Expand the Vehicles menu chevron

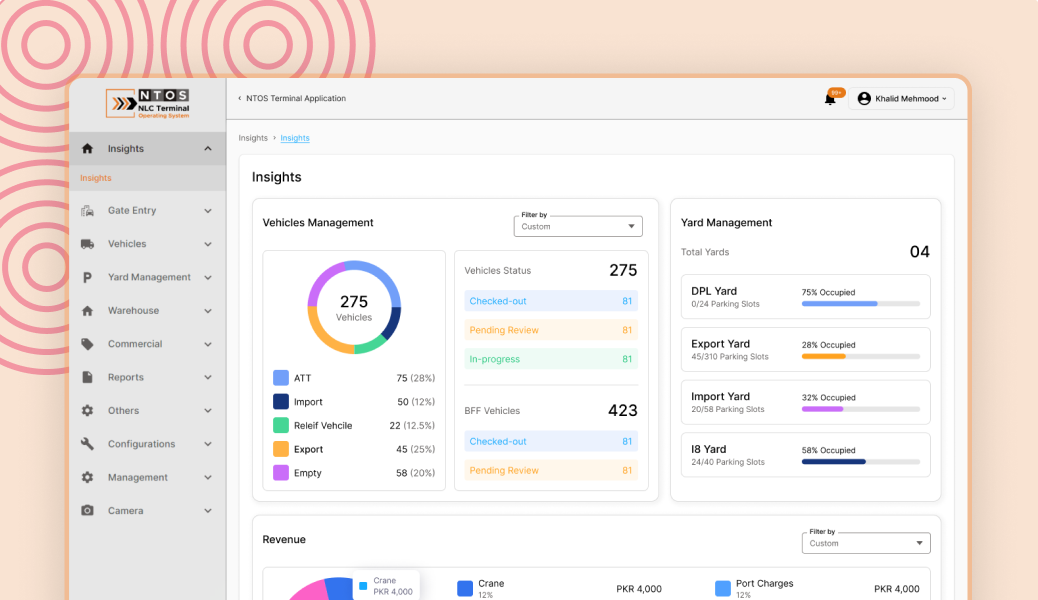(208, 244)
